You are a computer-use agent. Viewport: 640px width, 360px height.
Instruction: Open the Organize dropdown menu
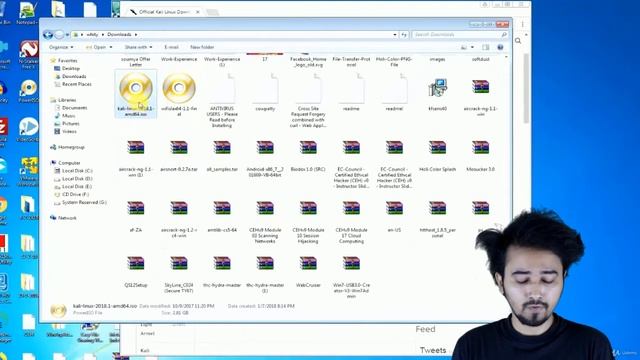(x=61, y=47)
